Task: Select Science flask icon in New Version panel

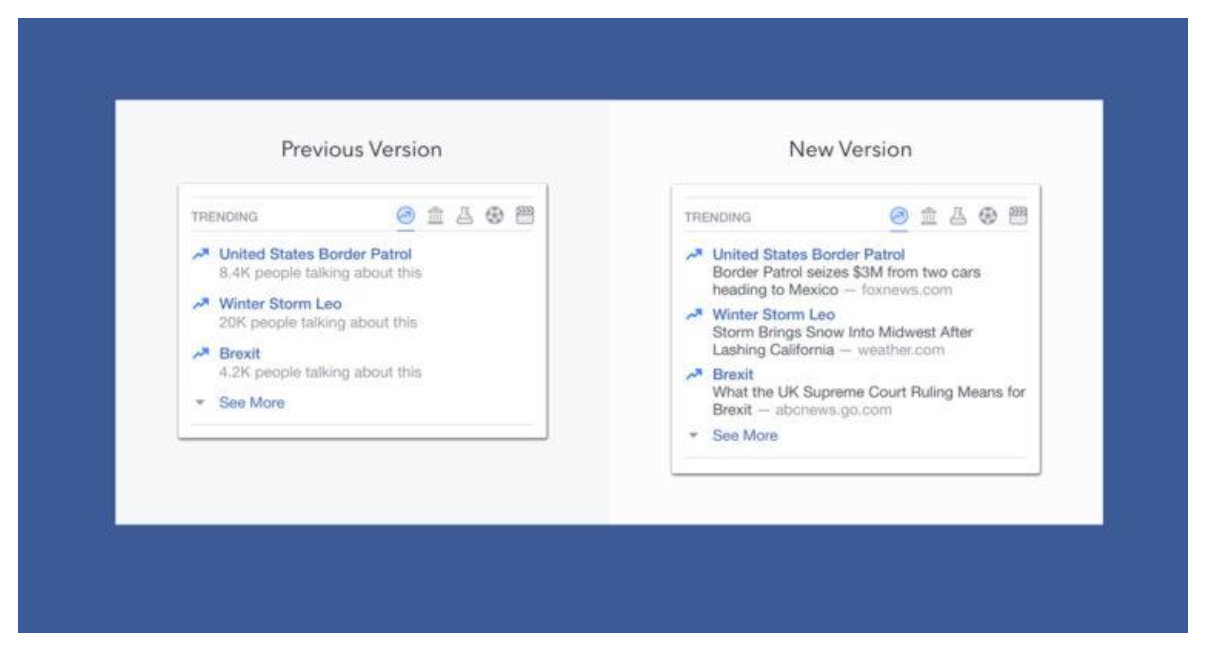Action: coord(958,216)
